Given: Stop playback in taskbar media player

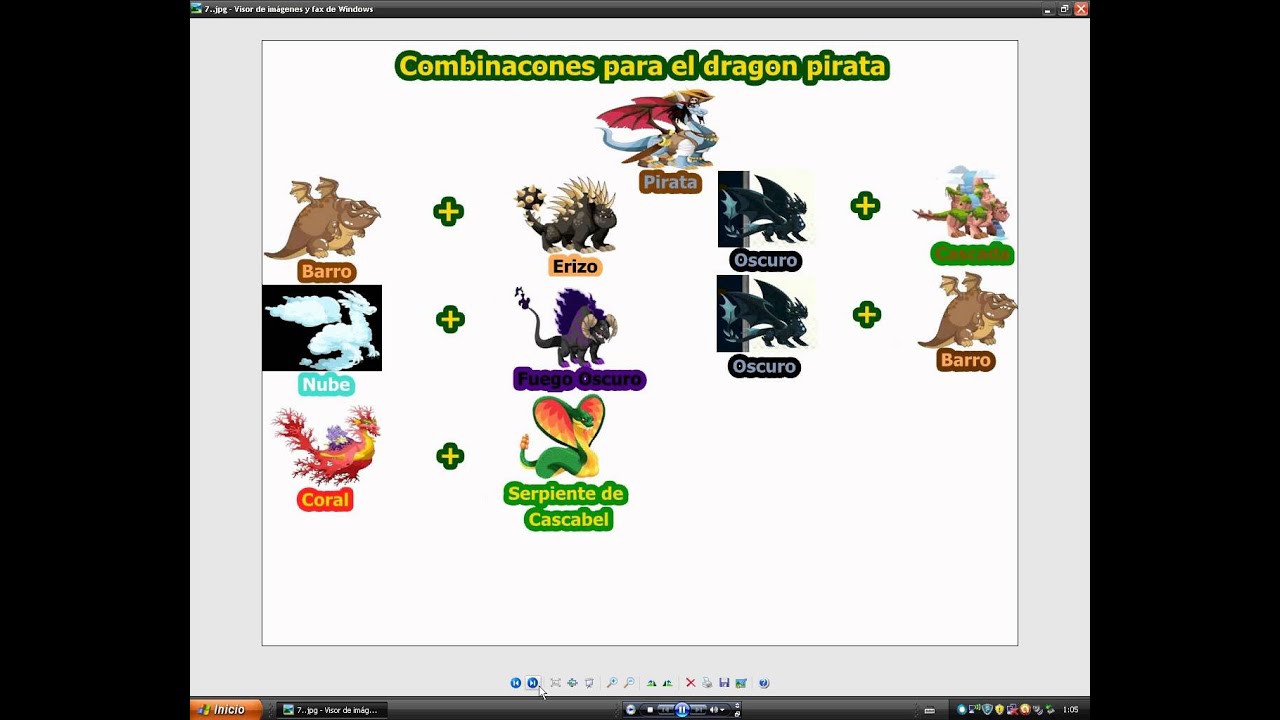Looking at the screenshot, I should 649,710.
